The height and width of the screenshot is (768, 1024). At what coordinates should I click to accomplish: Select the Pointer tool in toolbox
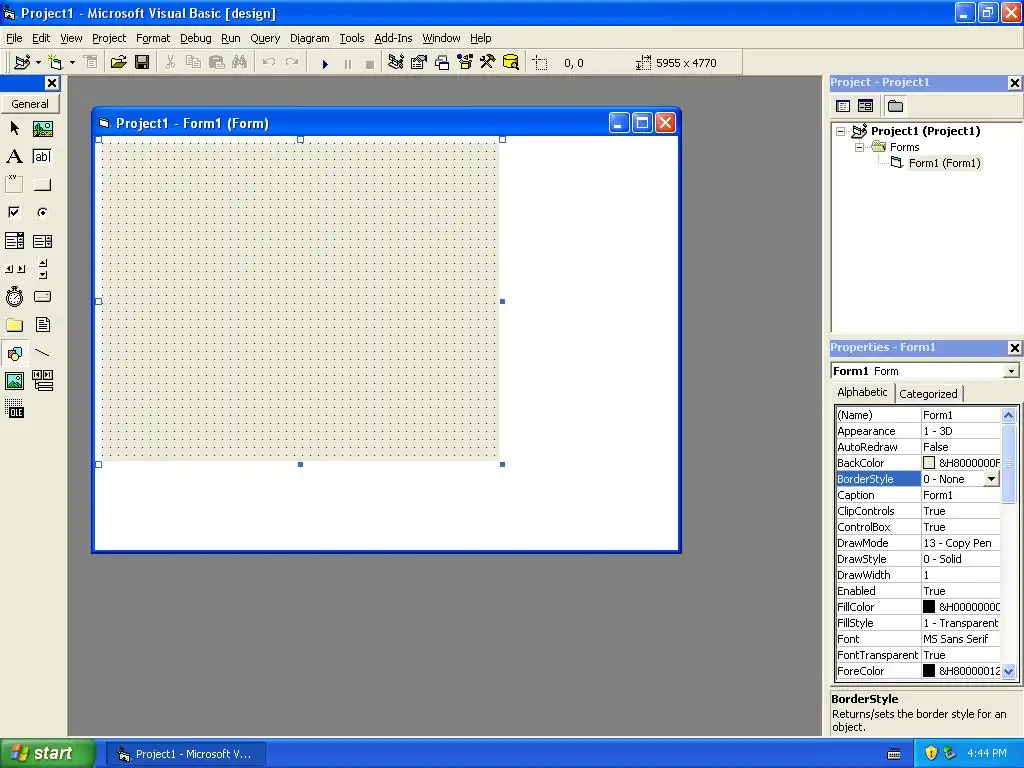pos(14,129)
